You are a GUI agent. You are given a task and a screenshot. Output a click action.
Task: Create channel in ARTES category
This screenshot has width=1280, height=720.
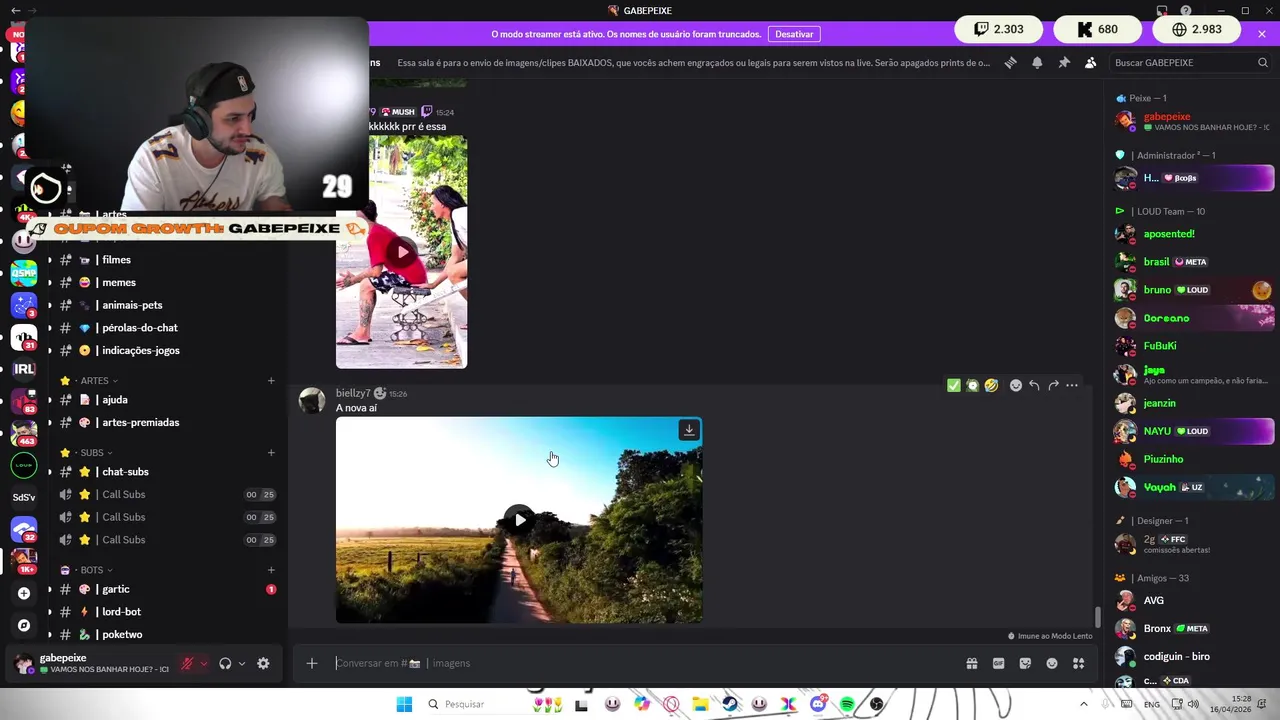coord(271,380)
